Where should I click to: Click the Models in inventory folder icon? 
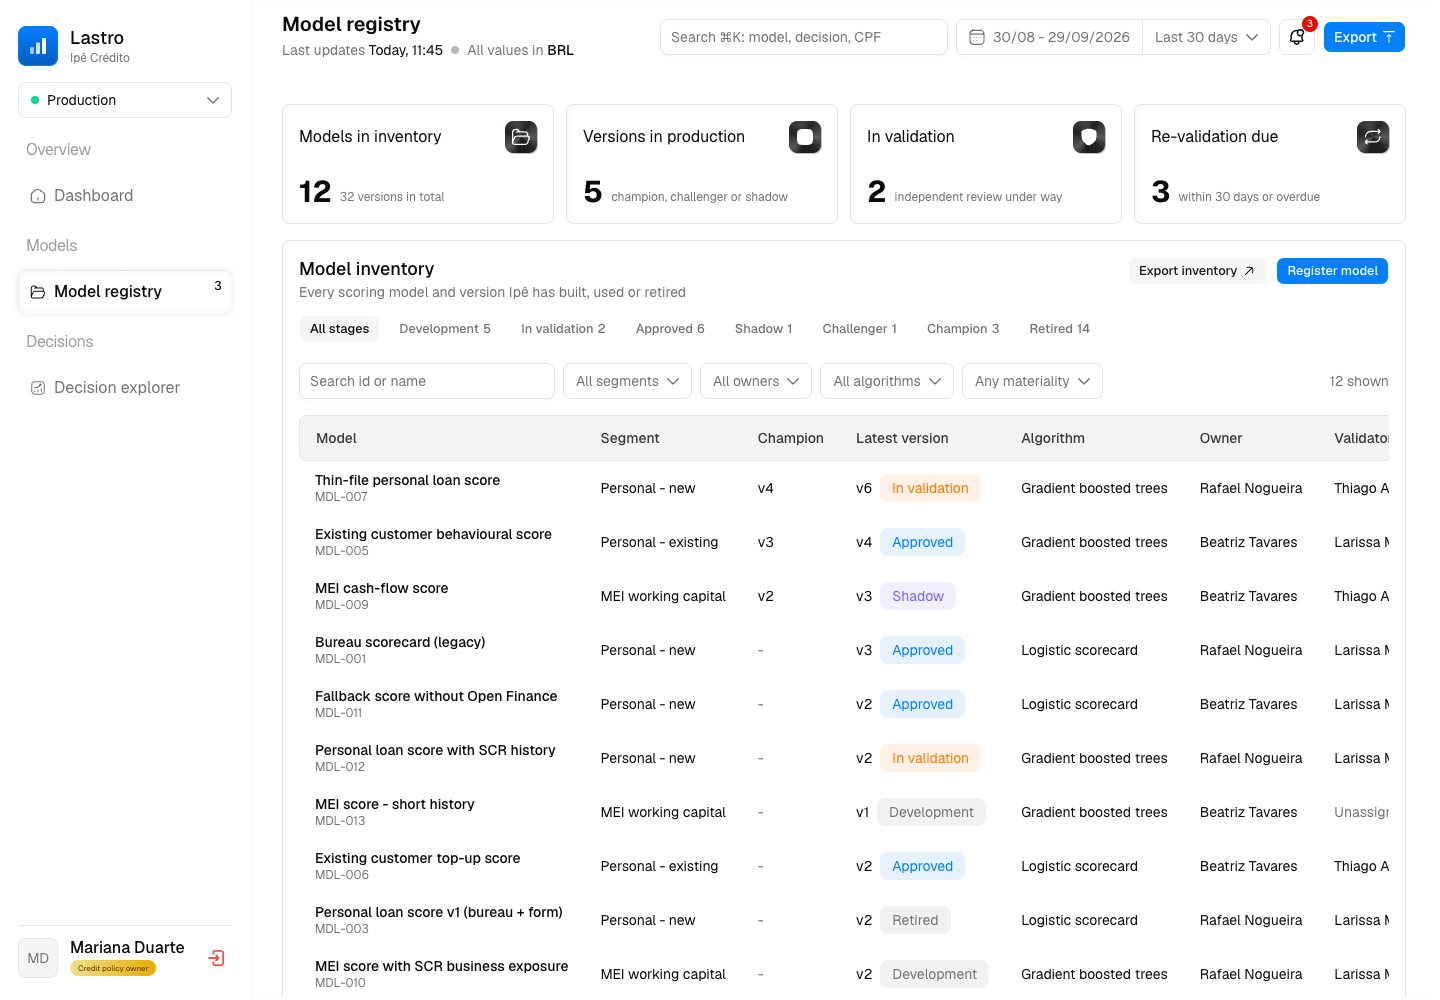tap(521, 137)
